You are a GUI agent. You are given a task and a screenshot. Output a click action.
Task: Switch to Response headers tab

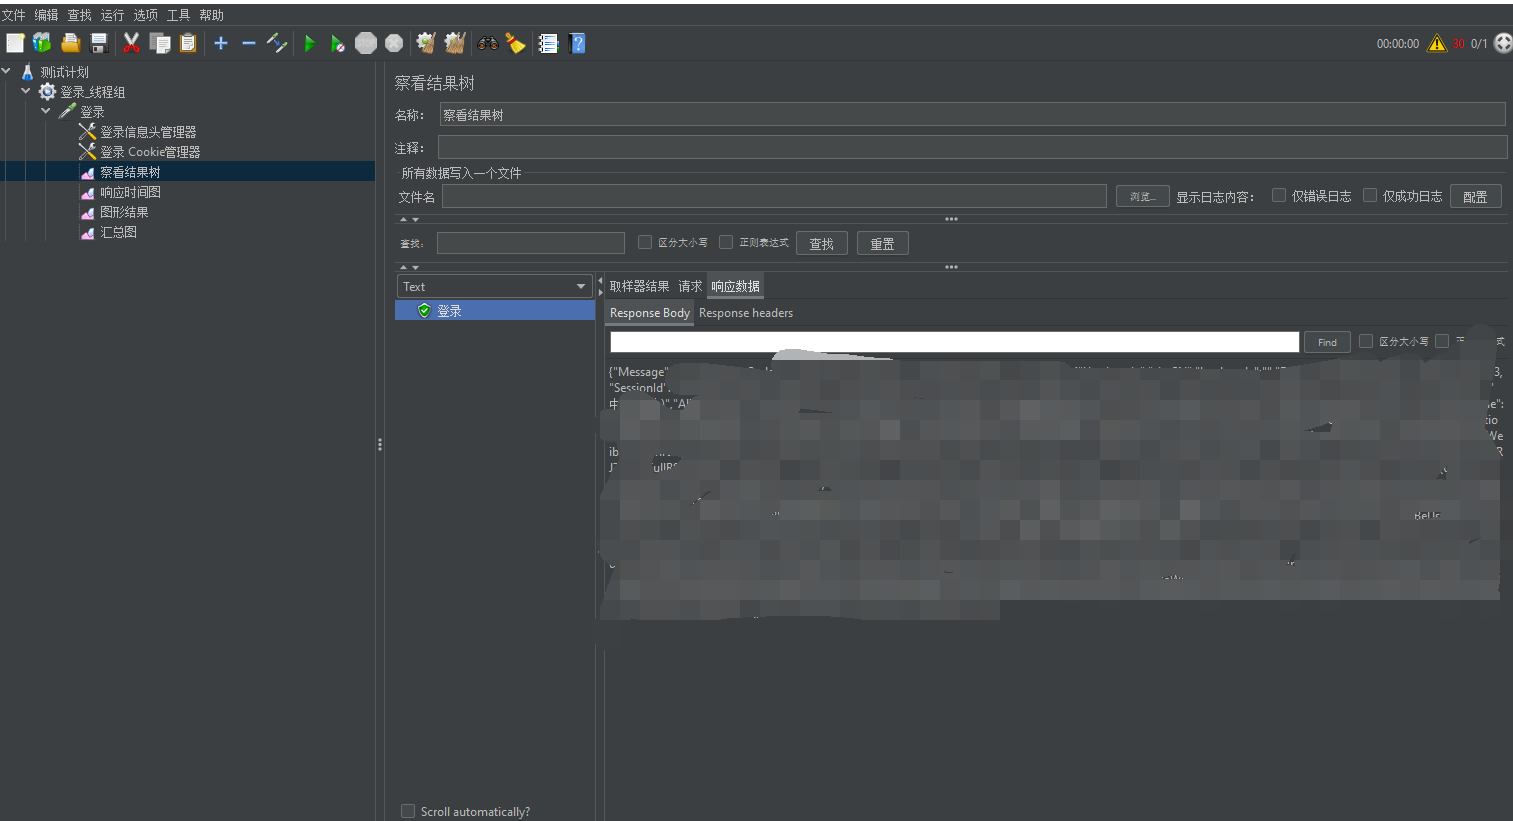click(746, 313)
